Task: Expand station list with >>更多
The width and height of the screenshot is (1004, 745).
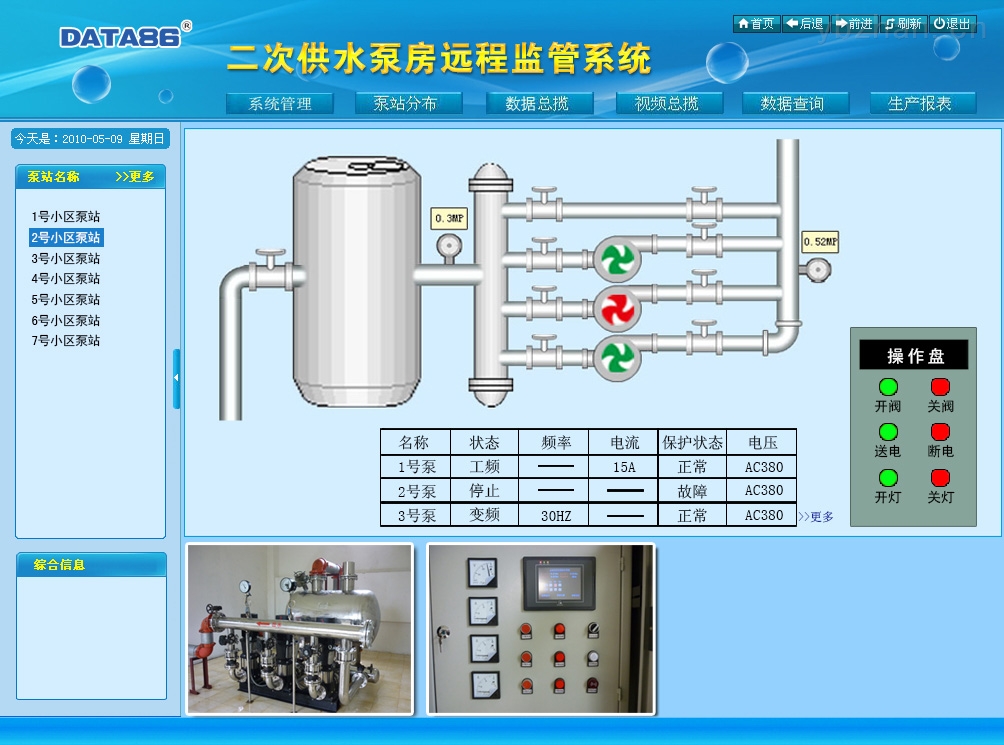Action: pyautogui.click(x=134, y=177)
